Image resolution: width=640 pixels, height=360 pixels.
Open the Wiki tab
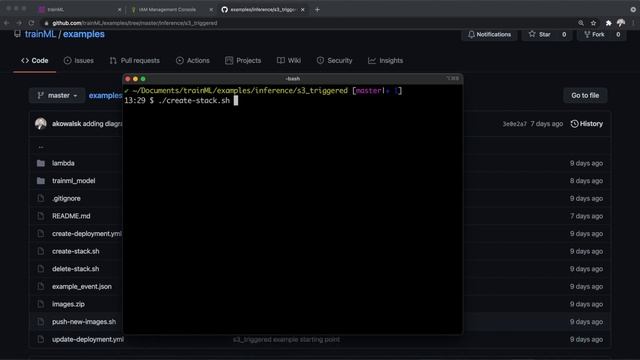click(289, 60)
